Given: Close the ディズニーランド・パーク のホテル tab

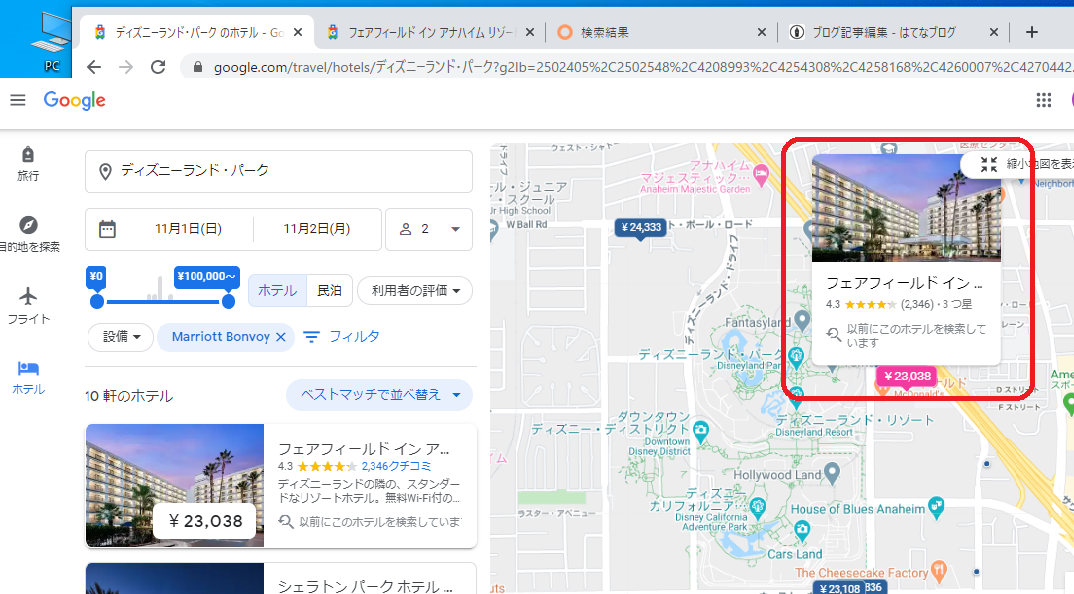Looking at the screenshot, I should point(298,32).
